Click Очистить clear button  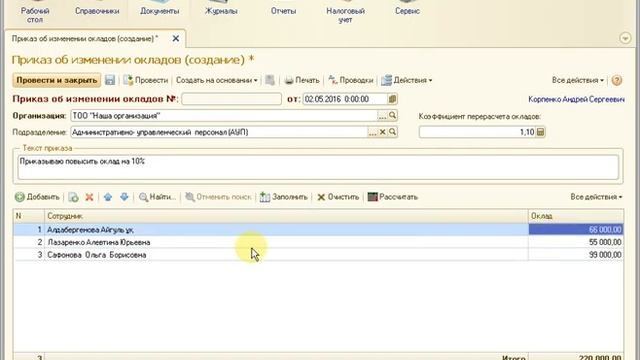tap(338, 197)
